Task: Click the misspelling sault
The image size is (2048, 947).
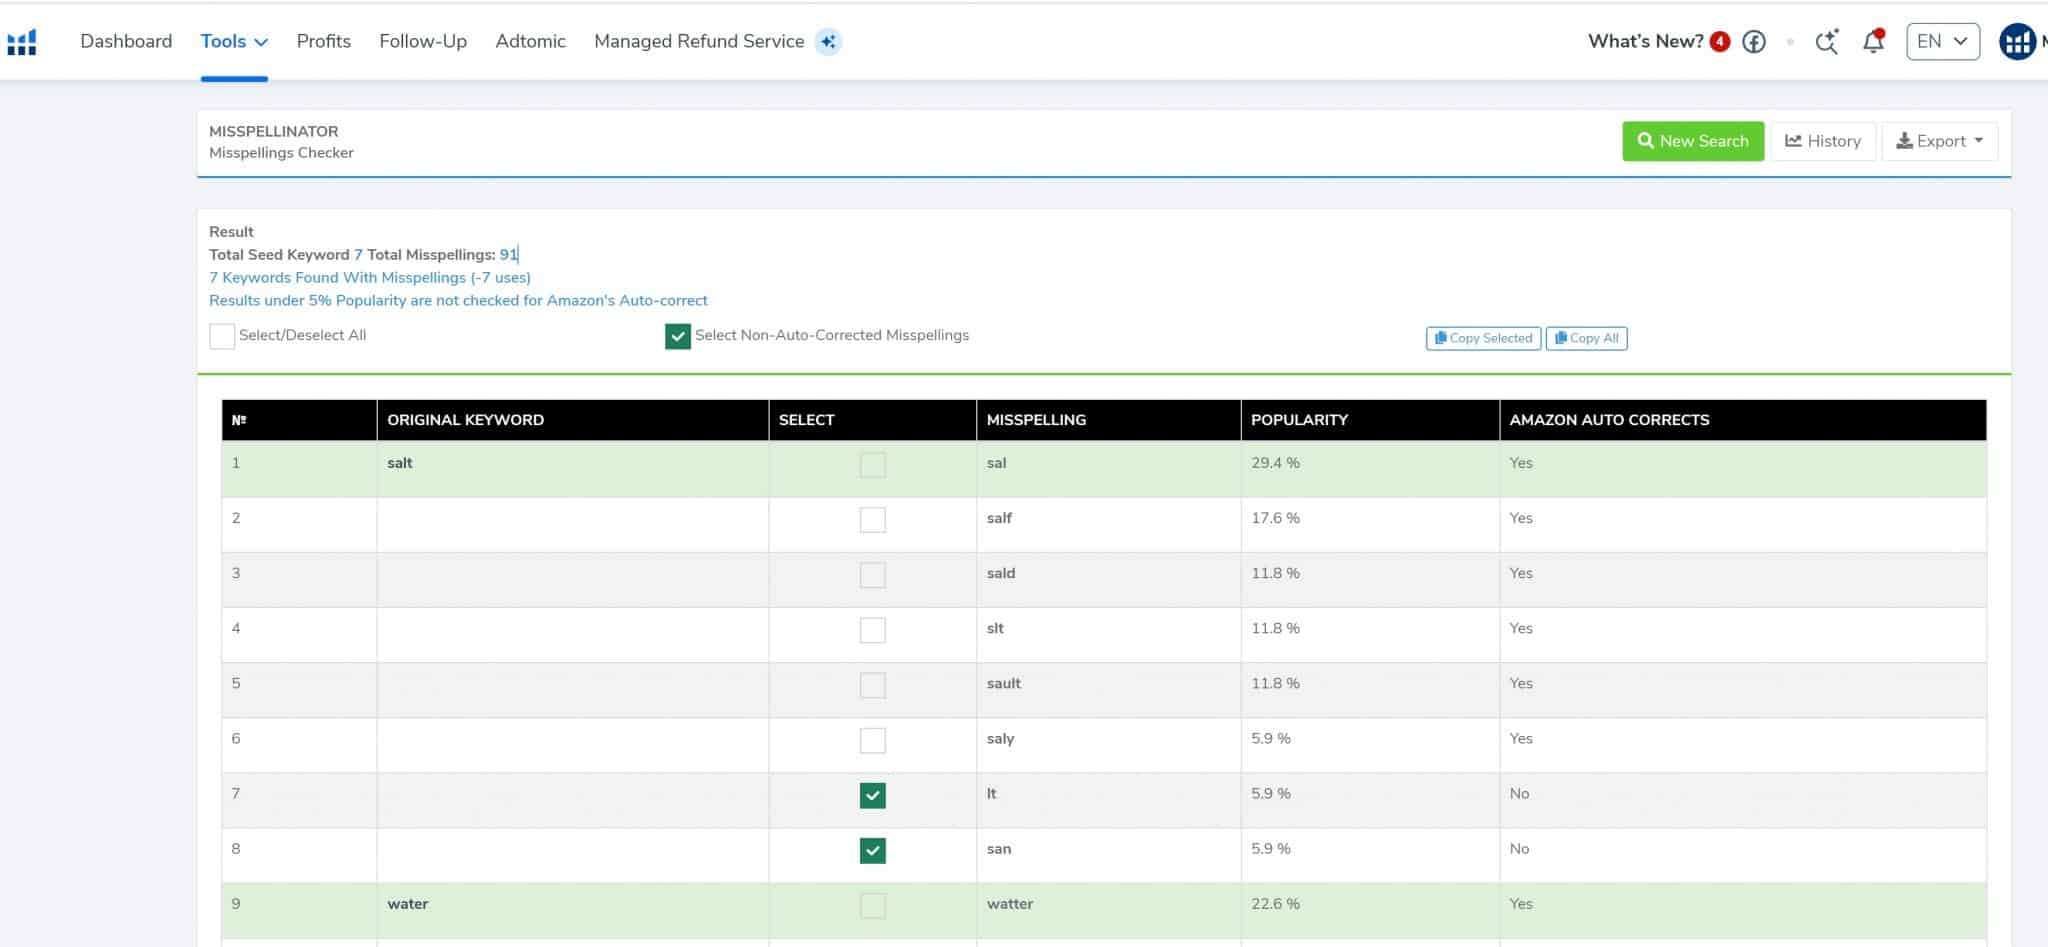Action: click(1004, 684)
